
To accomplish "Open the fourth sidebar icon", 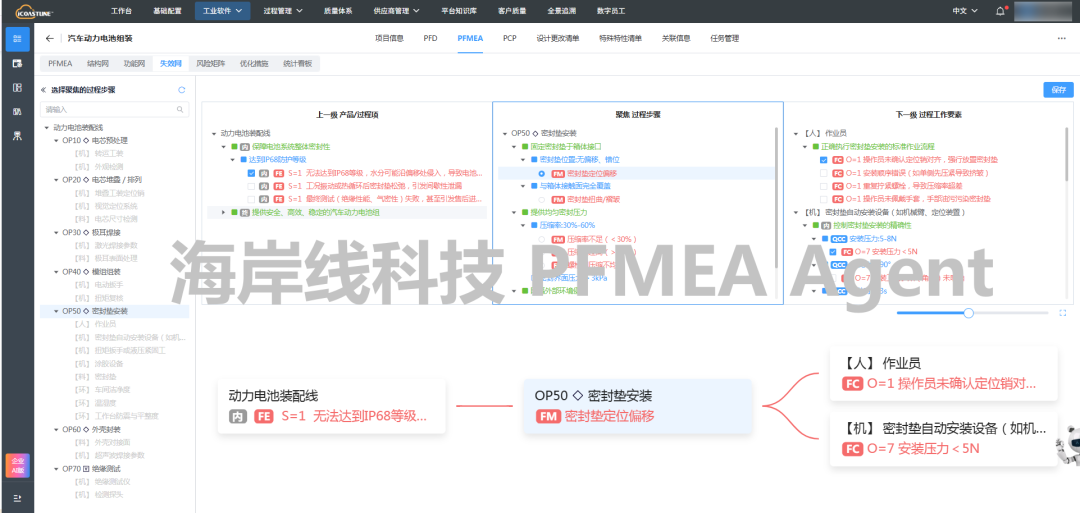I will click(x=17, y=112).
